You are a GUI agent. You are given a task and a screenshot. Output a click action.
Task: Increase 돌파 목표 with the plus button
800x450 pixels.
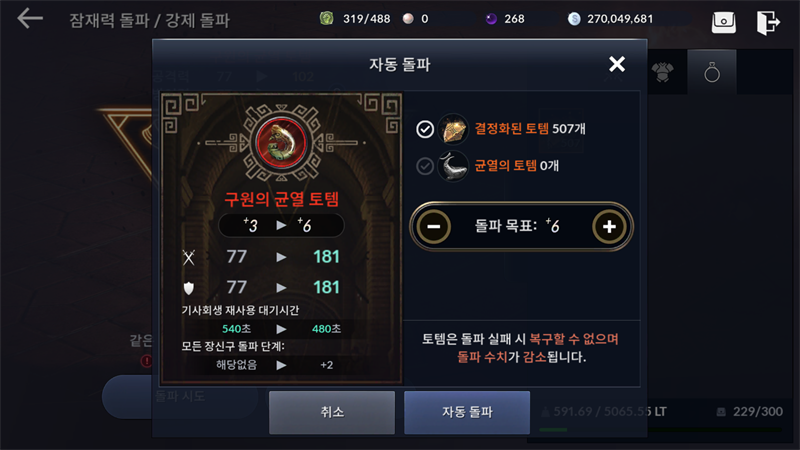pos(609,227)
